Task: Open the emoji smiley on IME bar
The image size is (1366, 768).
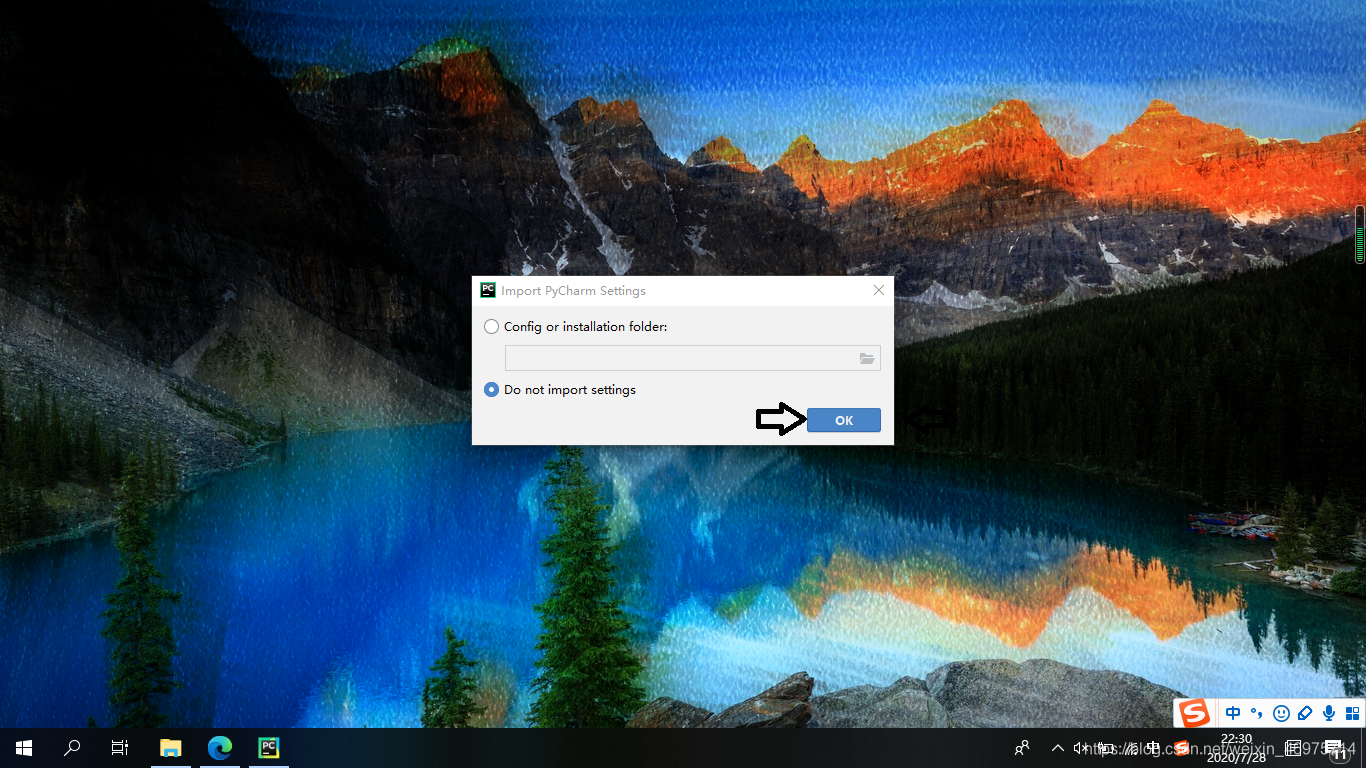Action: click(1281, 713)
